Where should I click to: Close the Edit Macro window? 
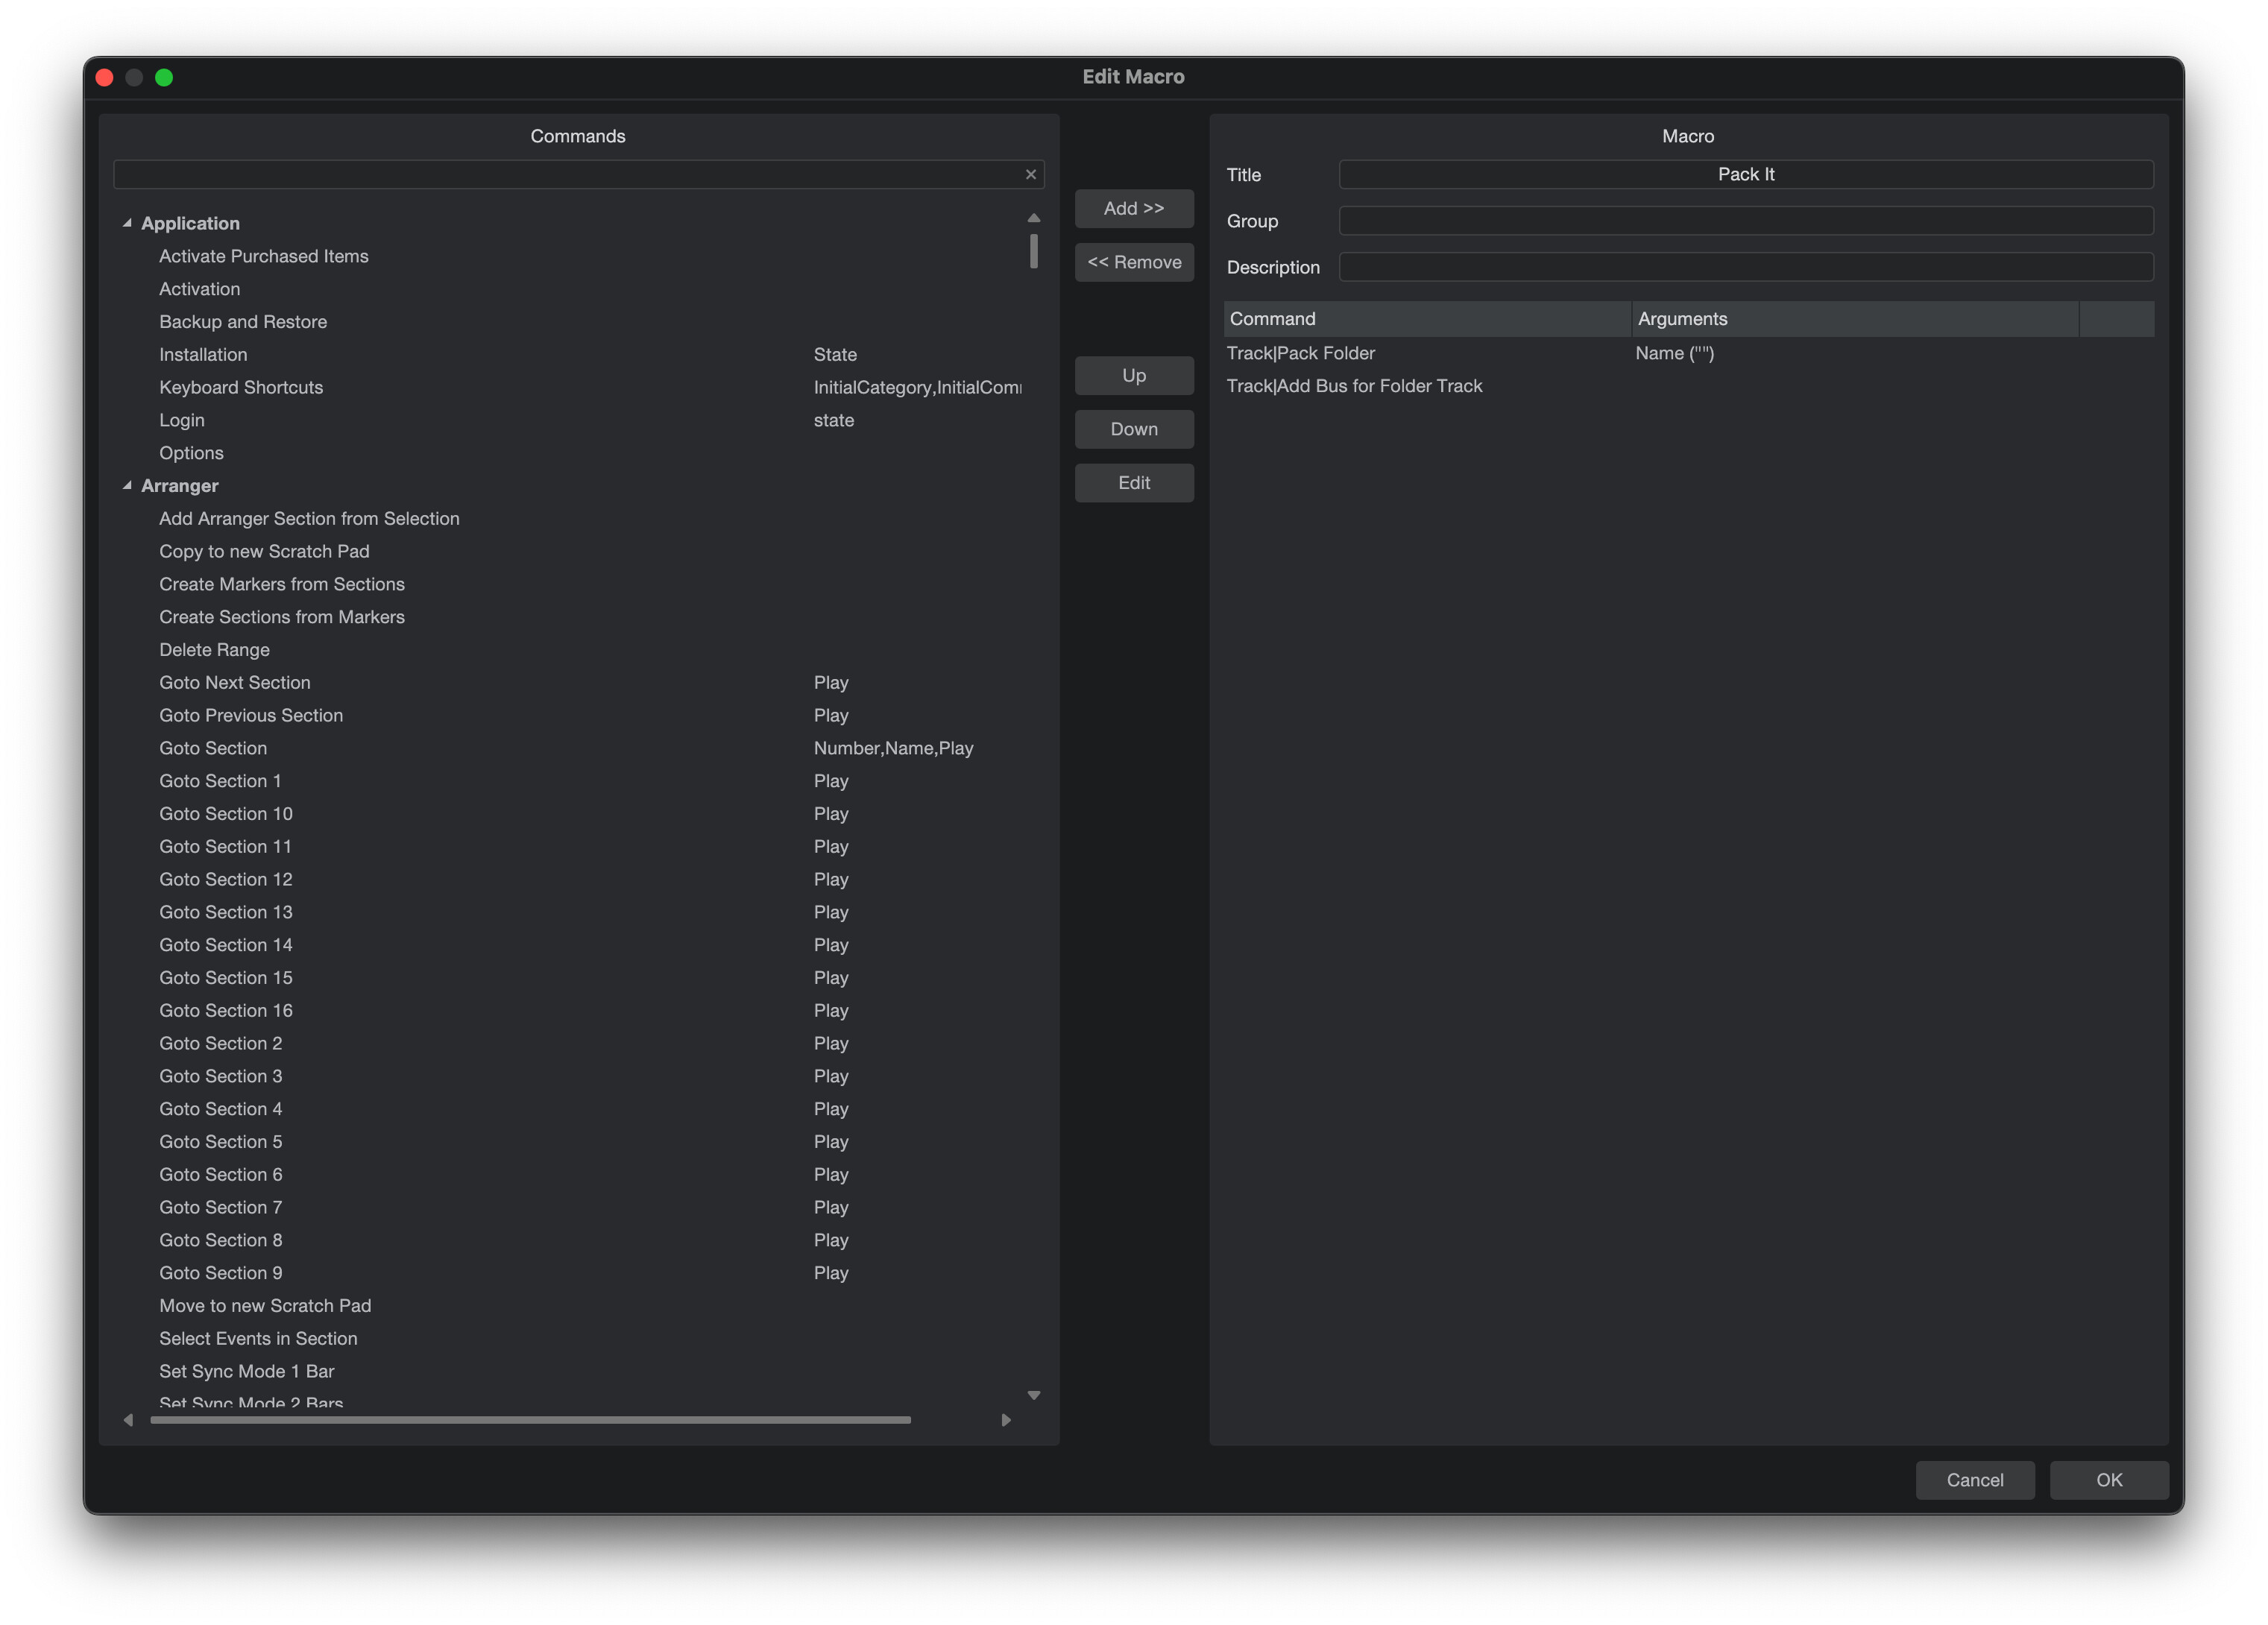[x=104, y=77]
